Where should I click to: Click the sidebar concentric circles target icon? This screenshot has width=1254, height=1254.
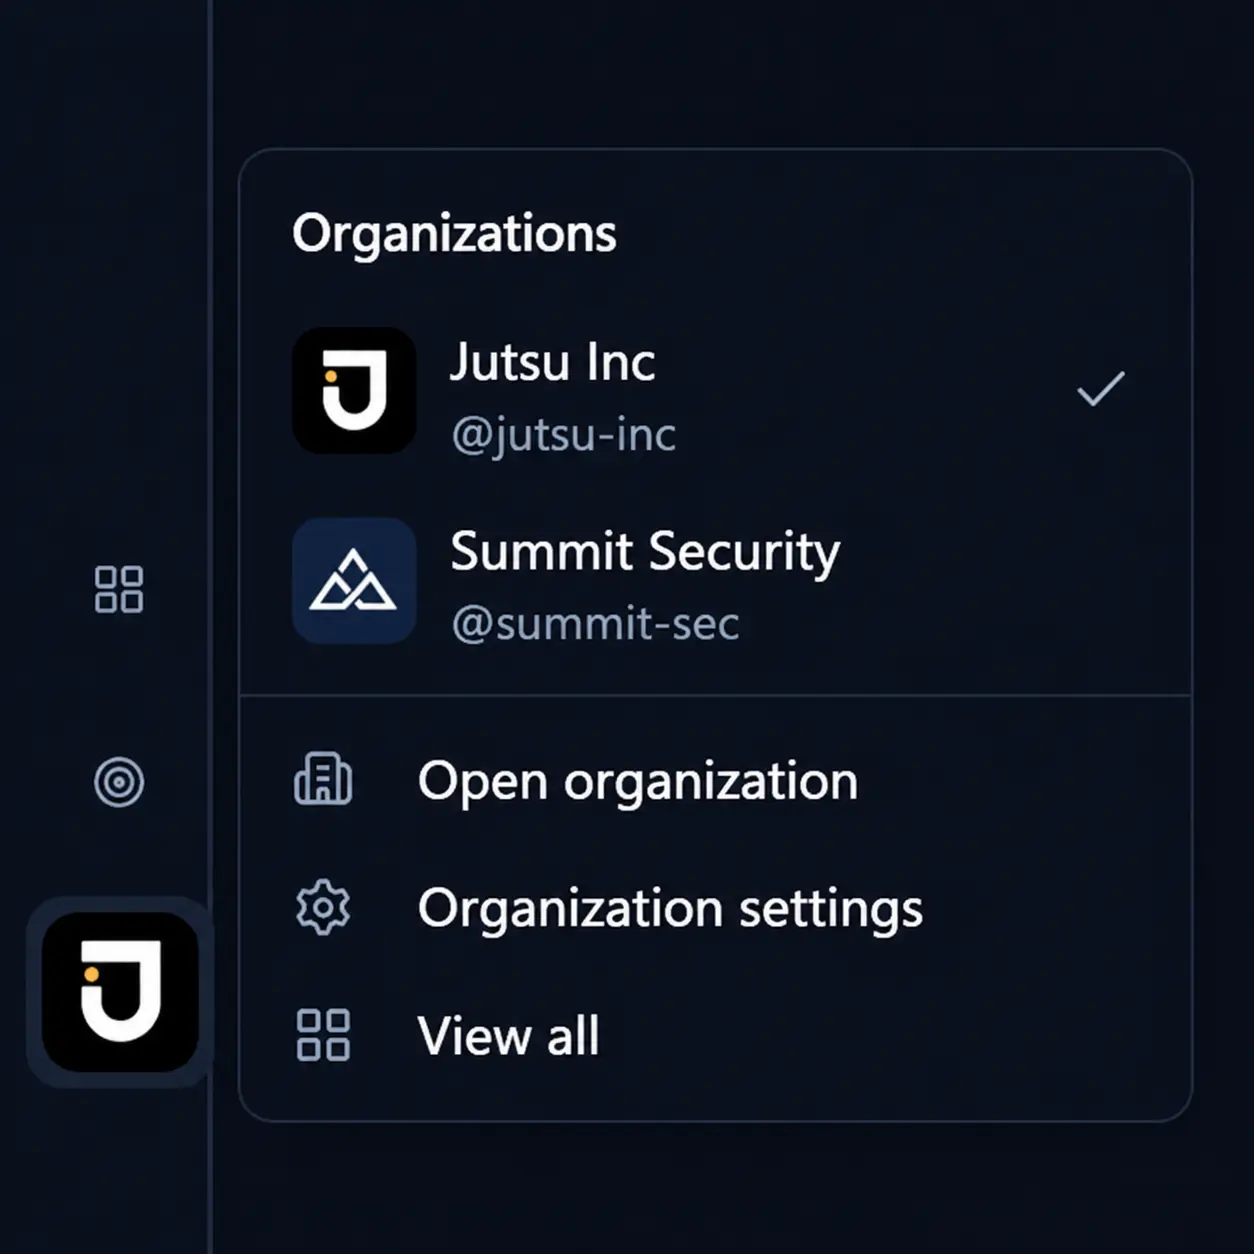coord(119,782)
